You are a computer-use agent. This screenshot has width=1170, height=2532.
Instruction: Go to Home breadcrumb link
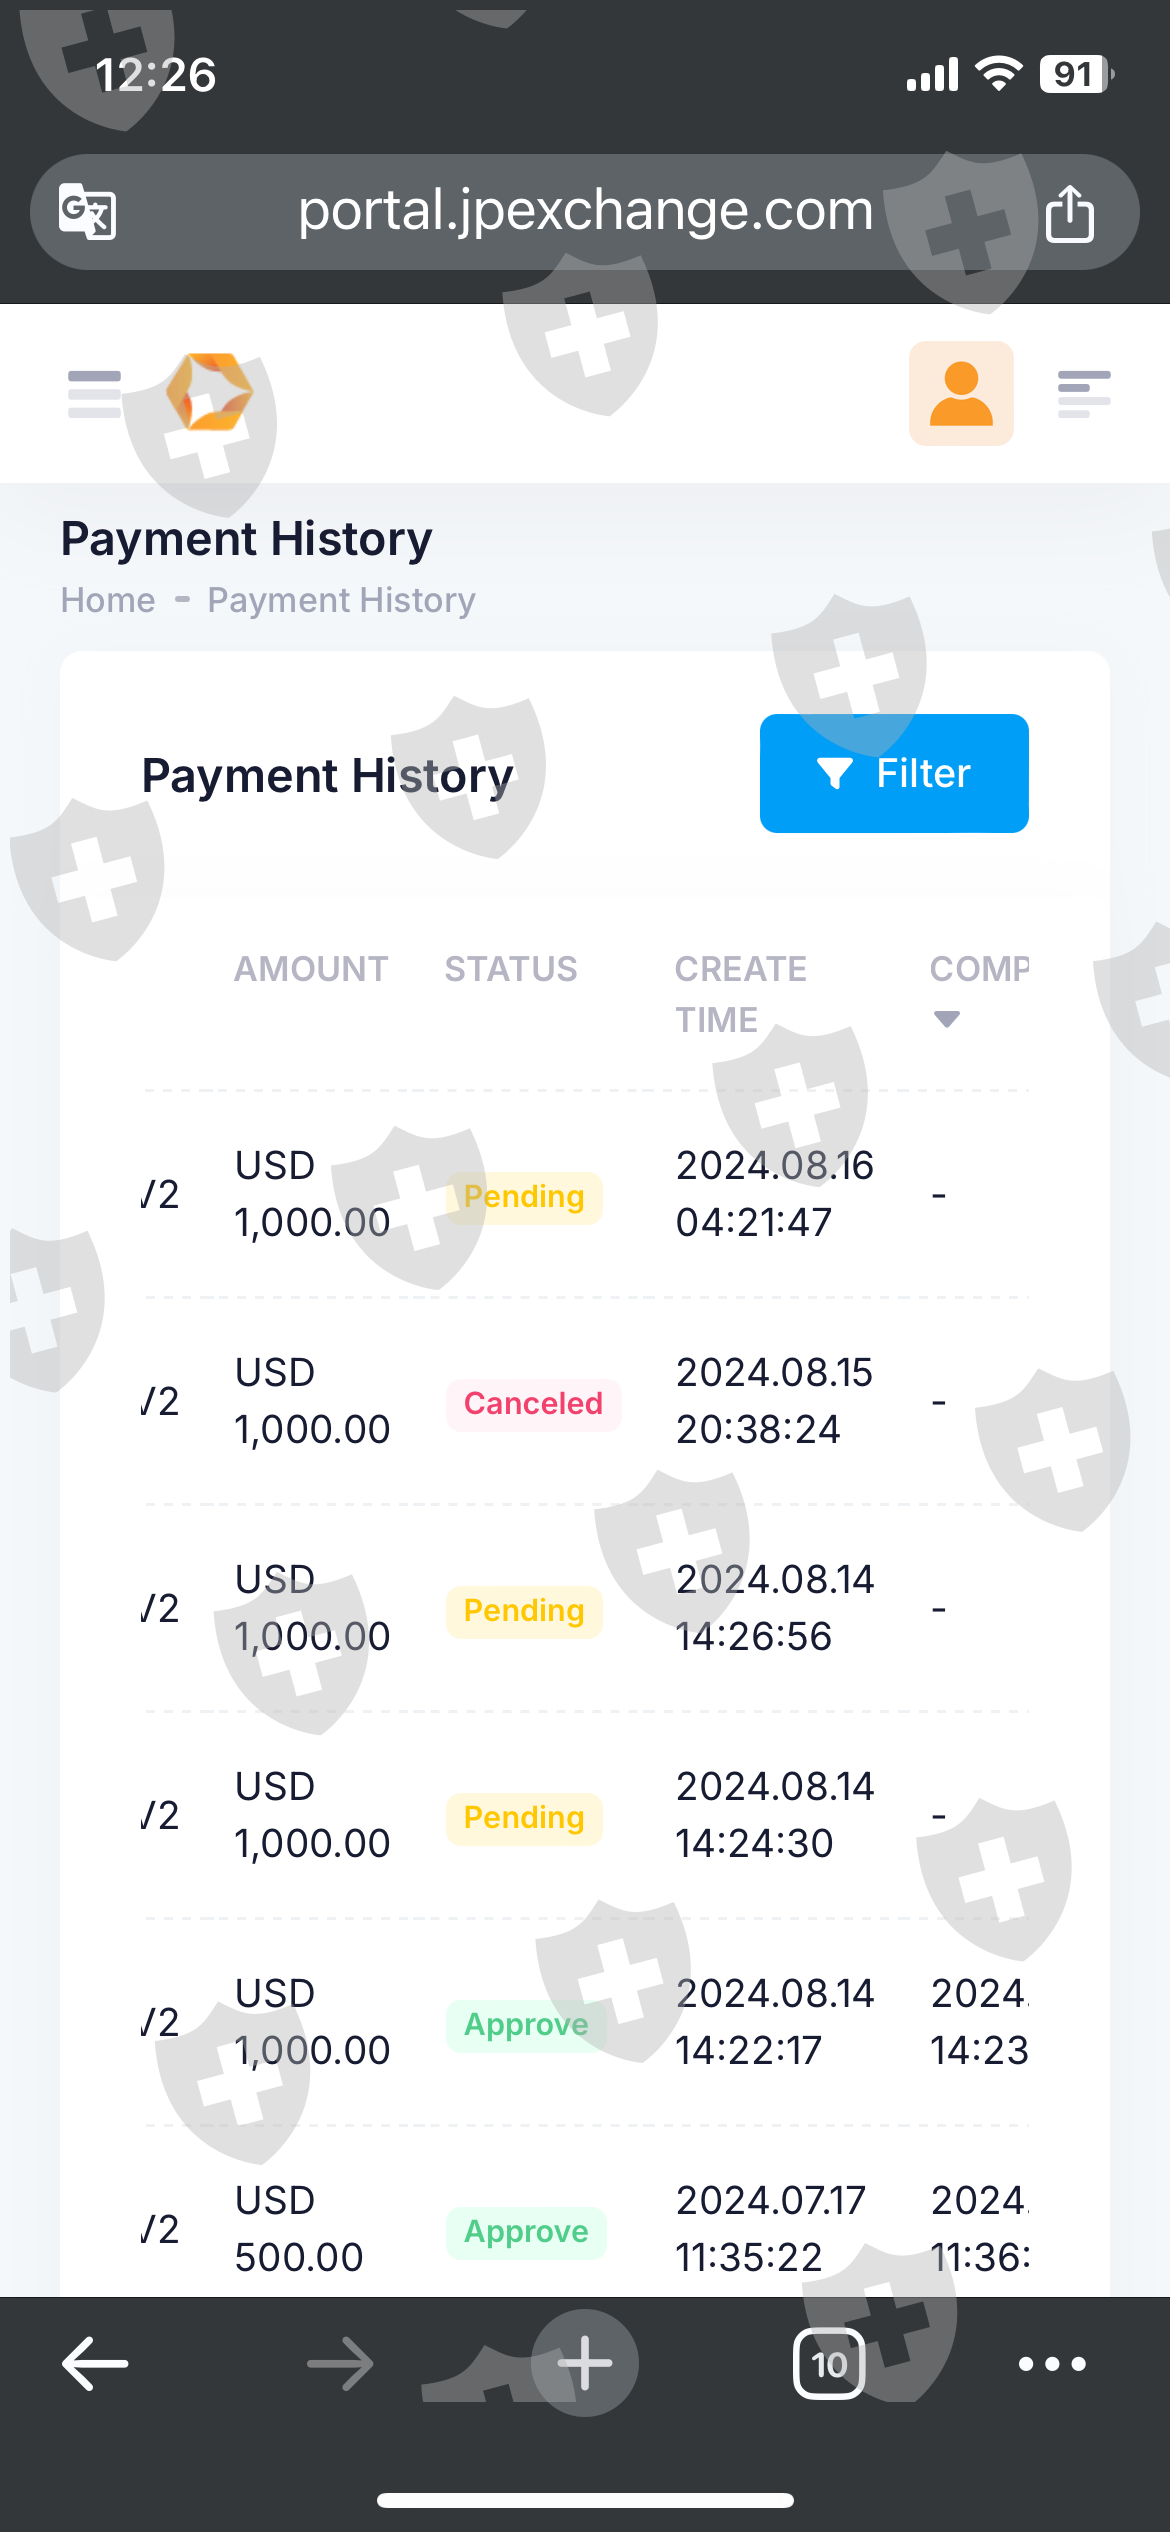tap(108, 600)
